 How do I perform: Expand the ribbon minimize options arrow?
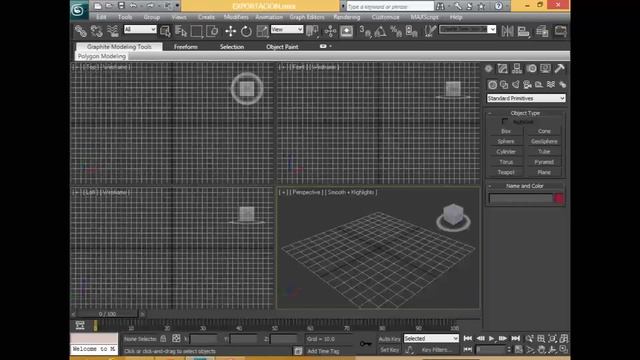coord(330,46)
